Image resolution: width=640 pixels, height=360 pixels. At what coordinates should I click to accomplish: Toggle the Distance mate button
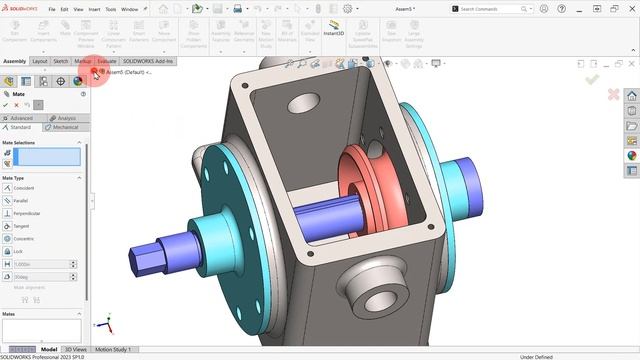[7, 264]
